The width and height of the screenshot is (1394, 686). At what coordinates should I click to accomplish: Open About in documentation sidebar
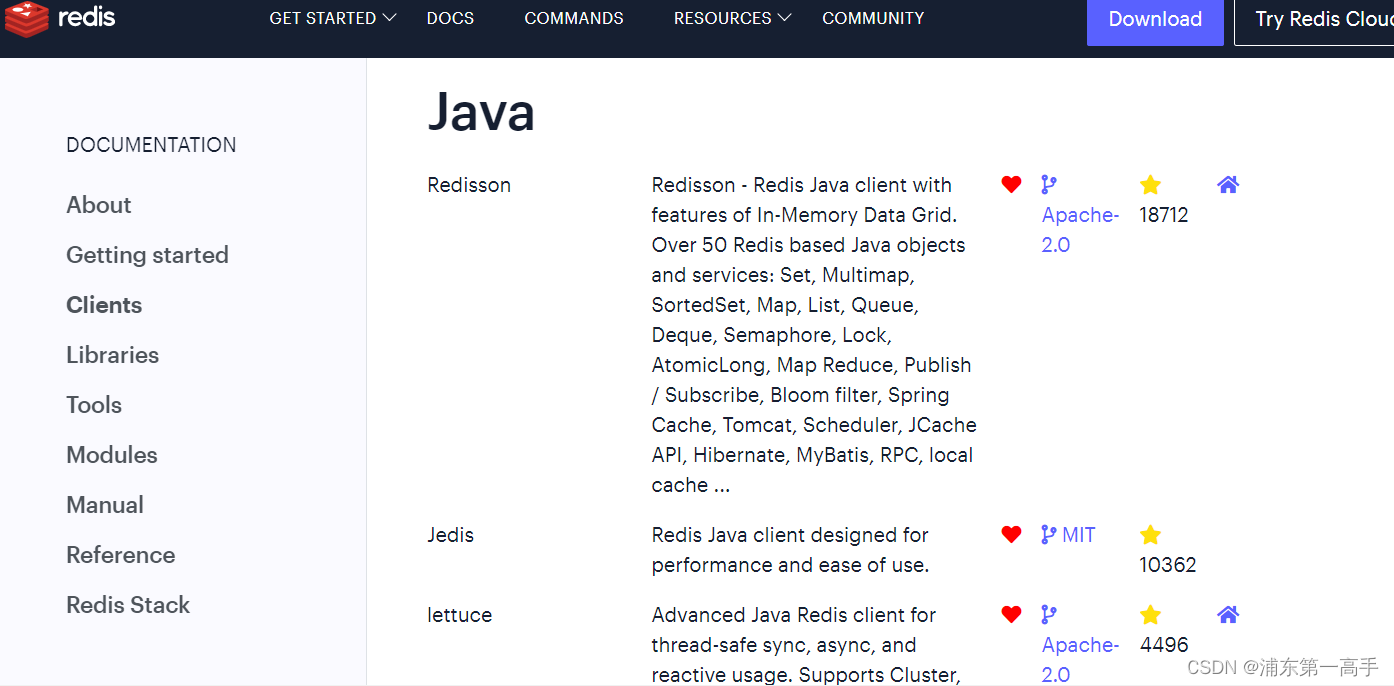pos(99,205)
